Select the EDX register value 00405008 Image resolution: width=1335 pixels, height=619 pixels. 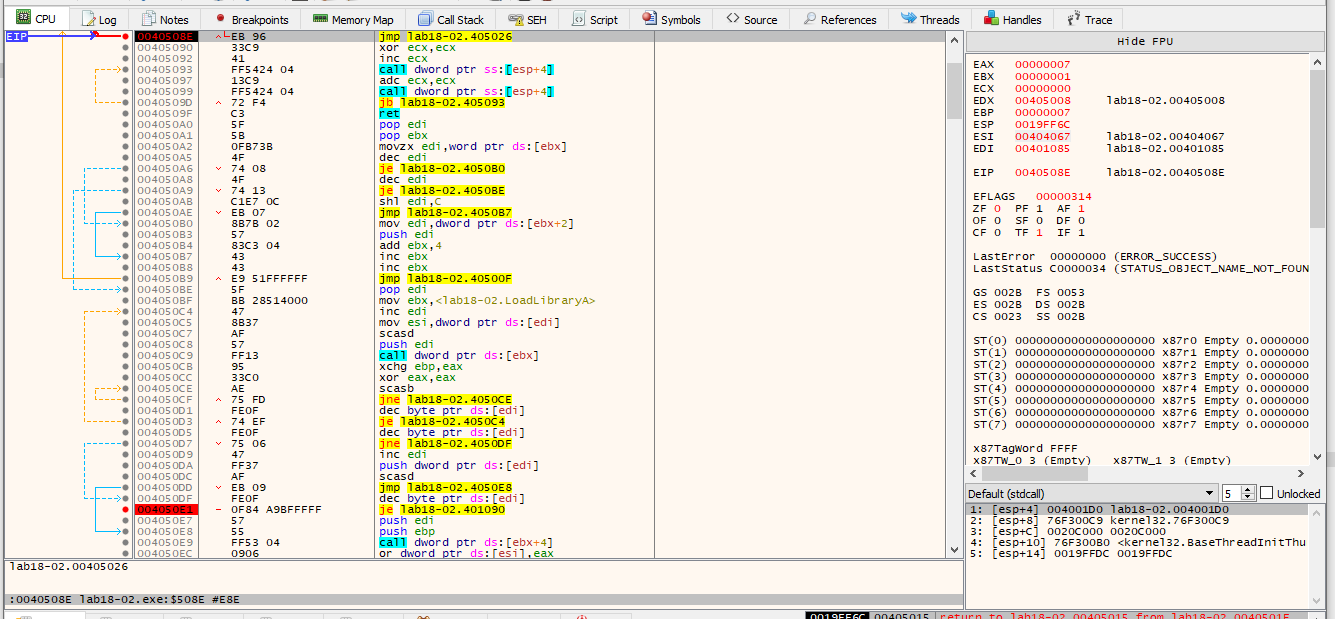pyautogui.click(x=1043, y=100)
